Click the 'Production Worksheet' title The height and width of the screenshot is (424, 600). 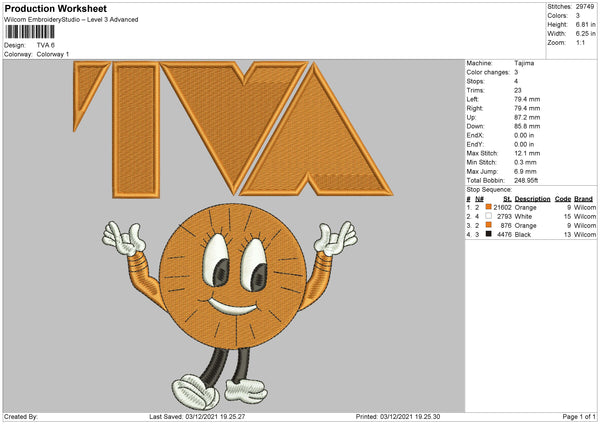point(55,8)
